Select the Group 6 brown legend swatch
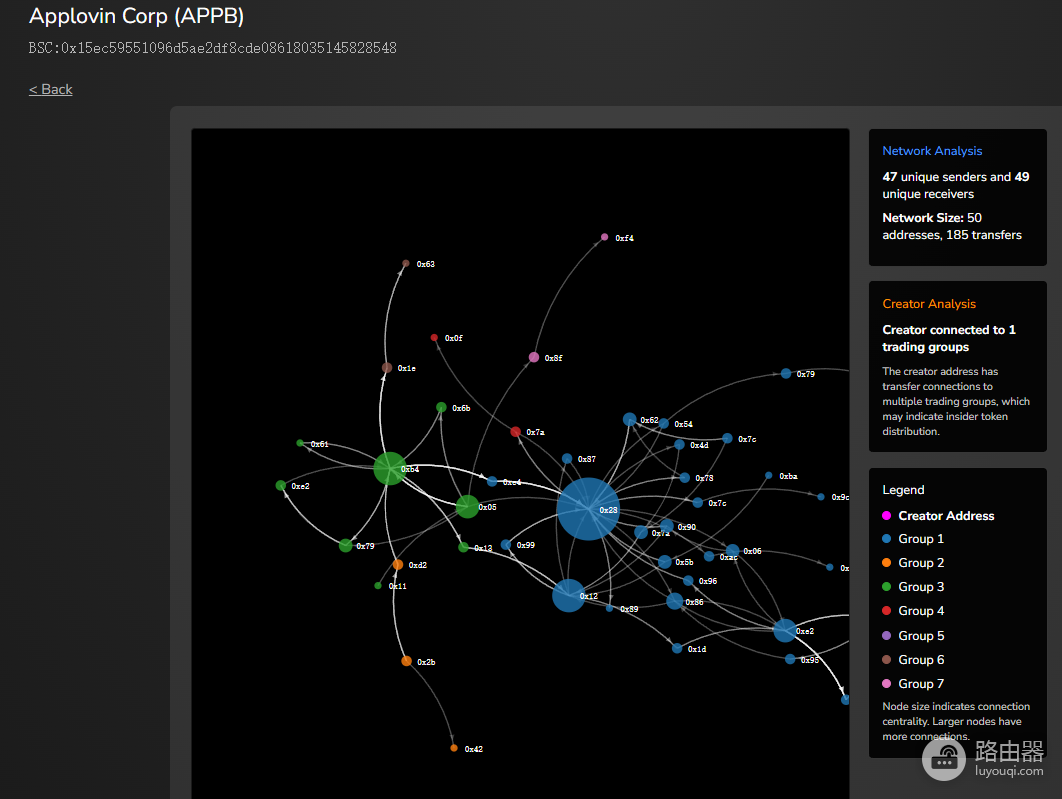The height and width of the screenshot is (799, 1062). (x=887, y=659)
